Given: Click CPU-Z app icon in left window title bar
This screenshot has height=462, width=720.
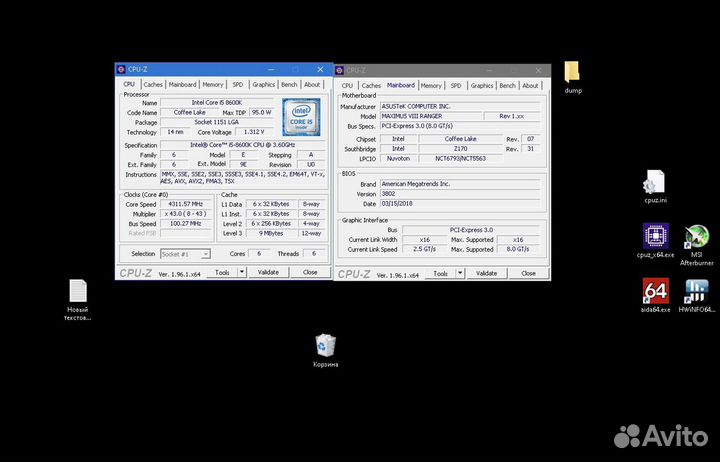Looking at the screenshot, I should click(x=121, y=69).
